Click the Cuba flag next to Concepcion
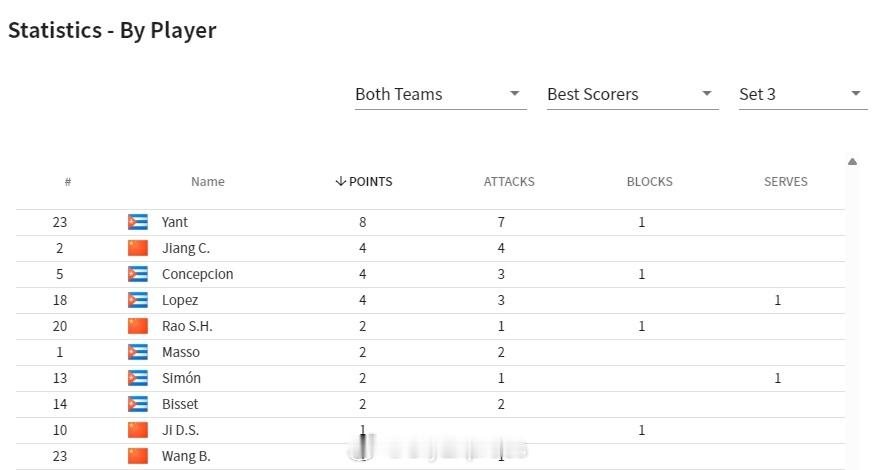This screenshot has width=878, height=470. 138,274
